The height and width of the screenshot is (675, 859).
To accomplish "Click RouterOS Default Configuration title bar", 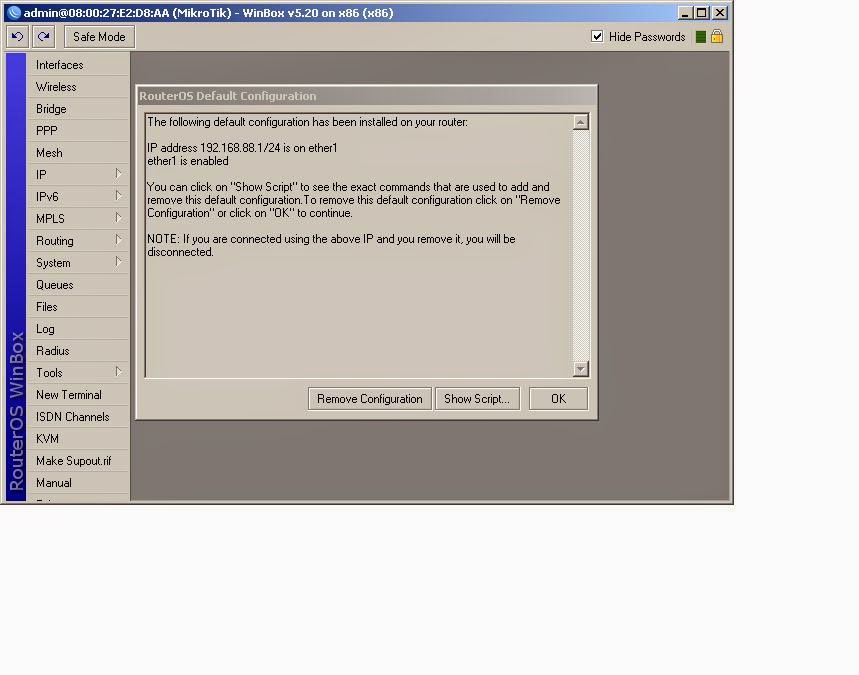I will click(366, 96).
